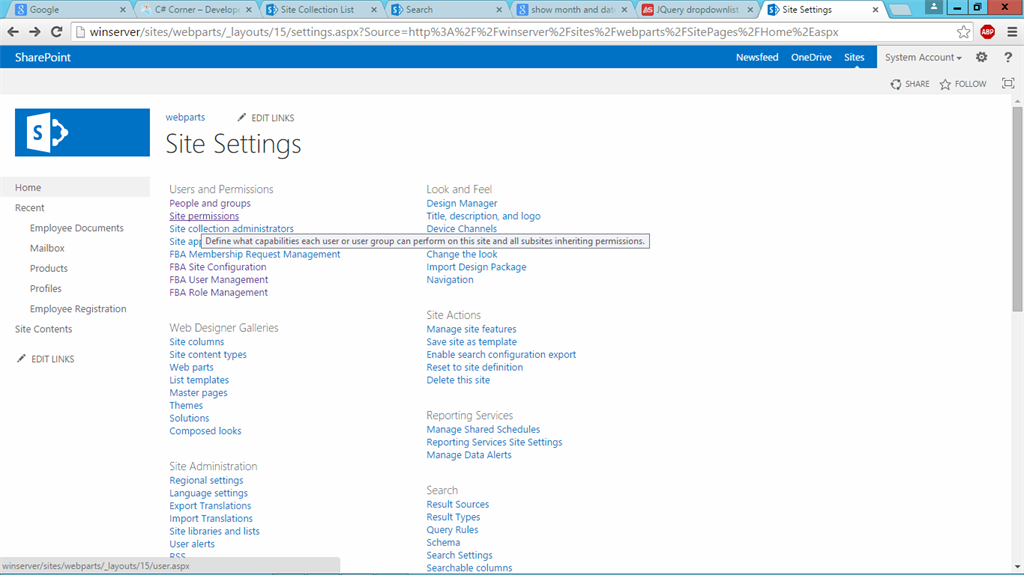Open the Site permissions link
Viewport: 1024px width, 575px height.
coord(204,216)
